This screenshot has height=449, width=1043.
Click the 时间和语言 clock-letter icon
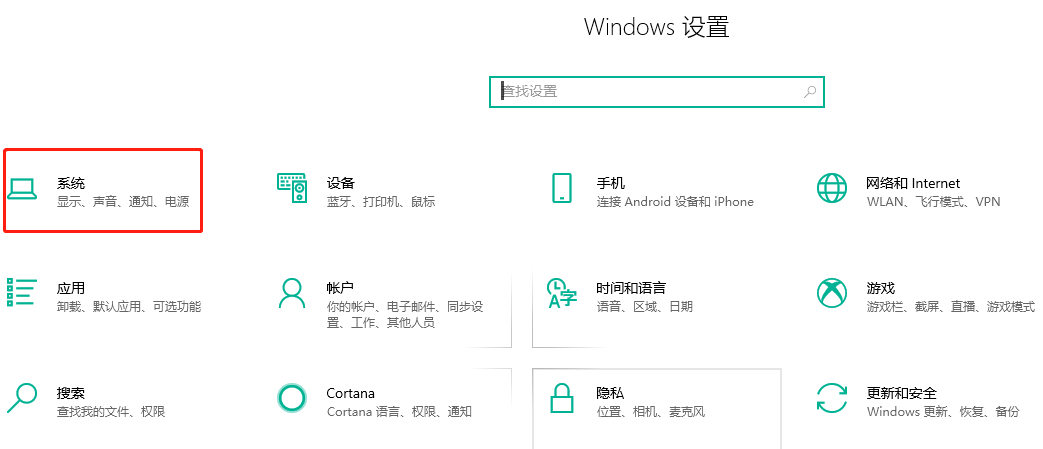tap(561, 293)
